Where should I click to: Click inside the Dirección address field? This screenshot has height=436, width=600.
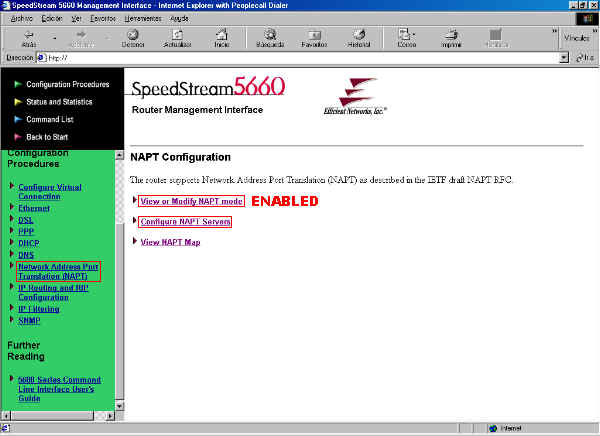300,58
